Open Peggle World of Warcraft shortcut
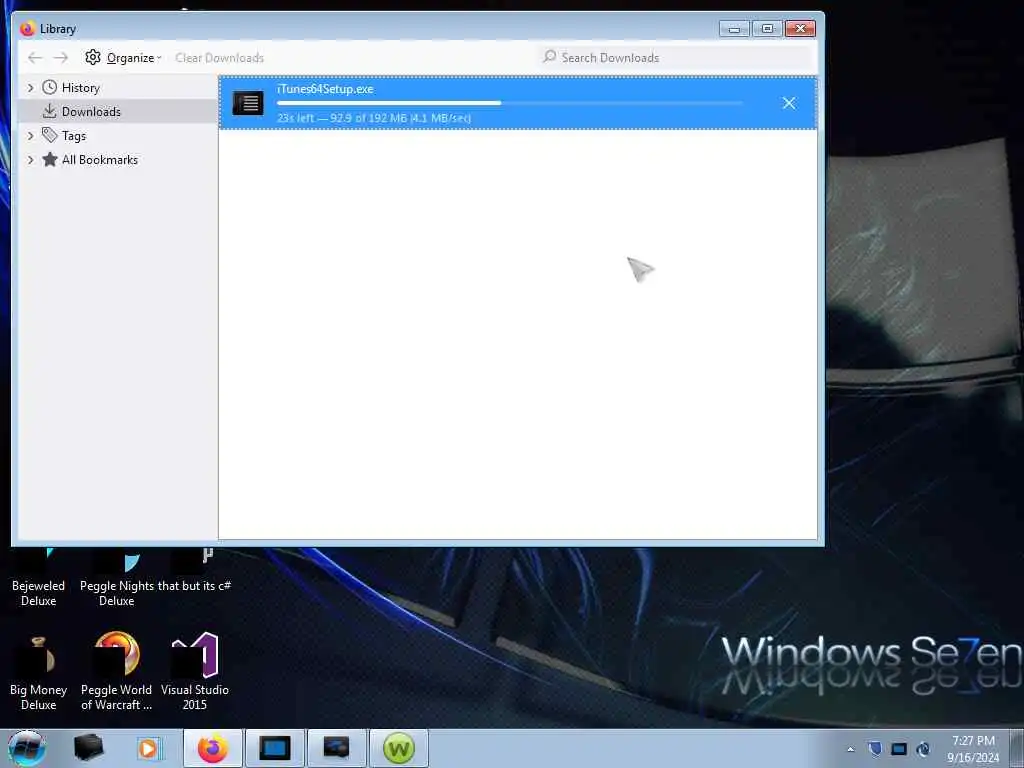 116,673
